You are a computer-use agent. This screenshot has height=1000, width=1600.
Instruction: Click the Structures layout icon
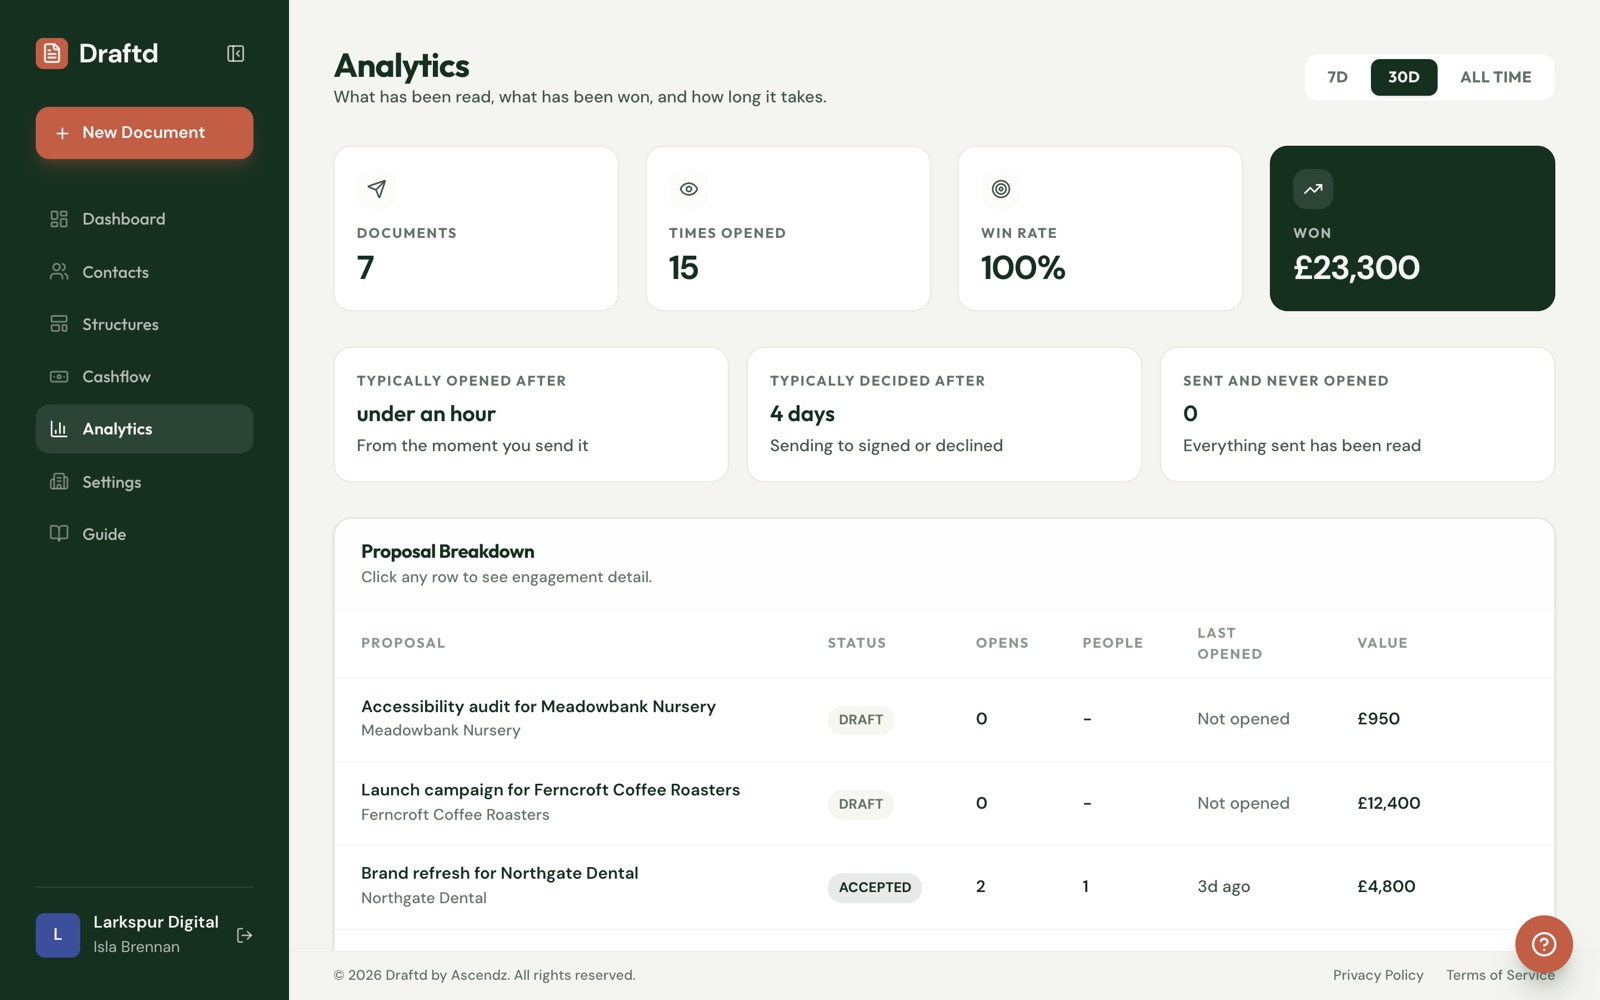[x=59, y=324]
